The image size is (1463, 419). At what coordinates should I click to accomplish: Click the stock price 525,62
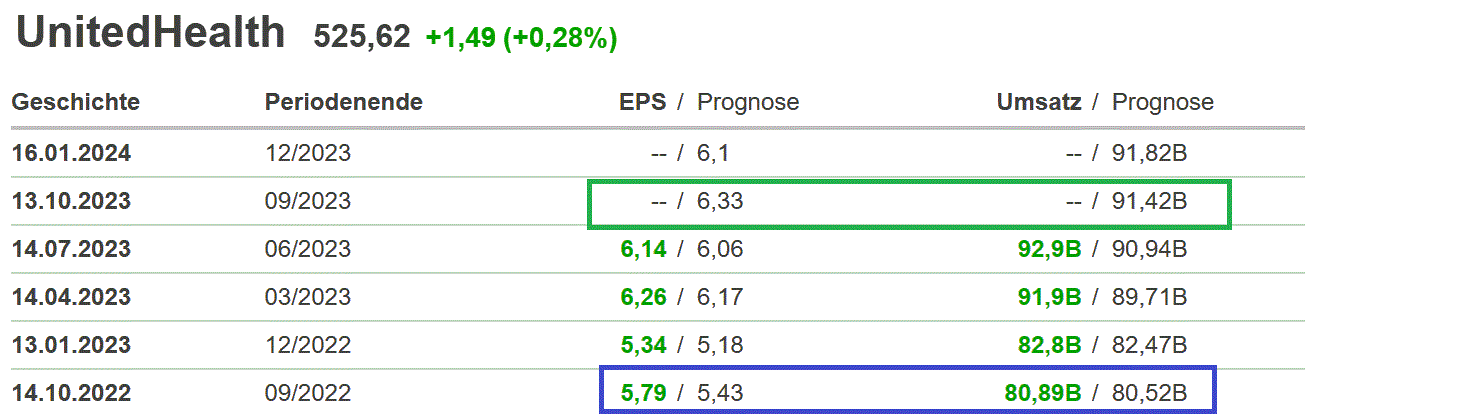click(x=362, y=37)
